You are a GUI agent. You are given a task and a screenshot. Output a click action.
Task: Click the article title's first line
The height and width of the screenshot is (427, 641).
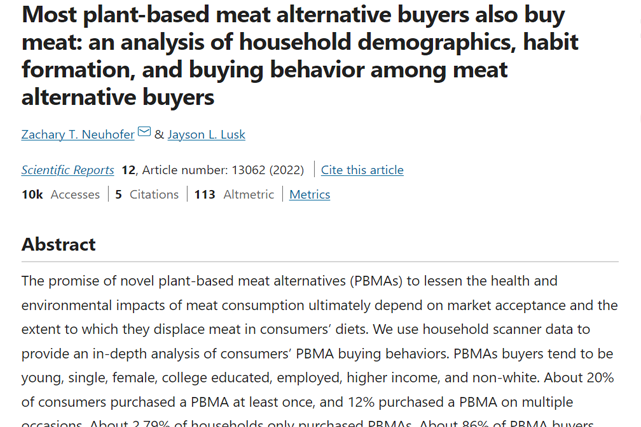pos(293,15)
